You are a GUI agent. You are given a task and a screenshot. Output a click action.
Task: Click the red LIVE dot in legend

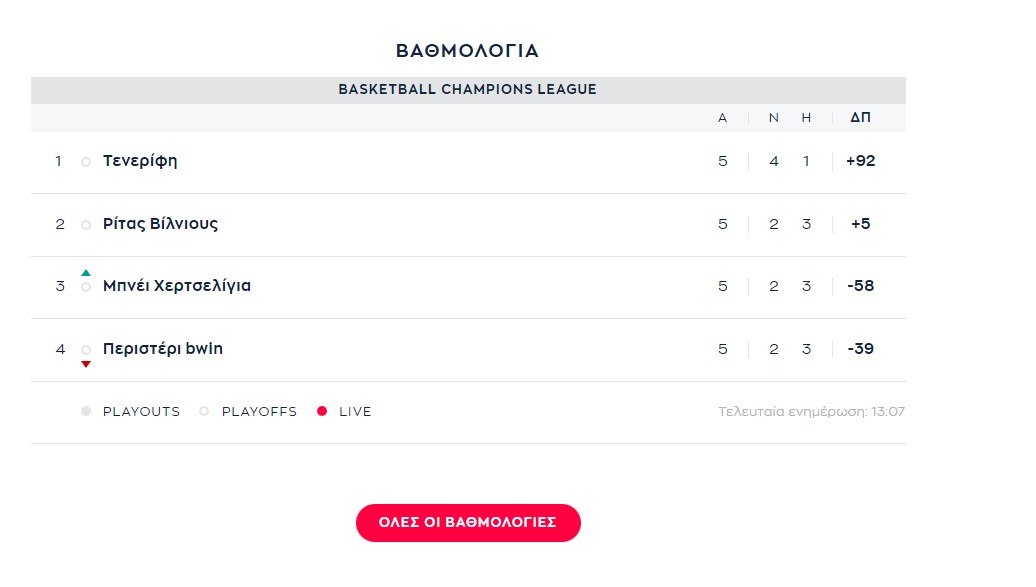pyautogui.click(x=322, y=411)
